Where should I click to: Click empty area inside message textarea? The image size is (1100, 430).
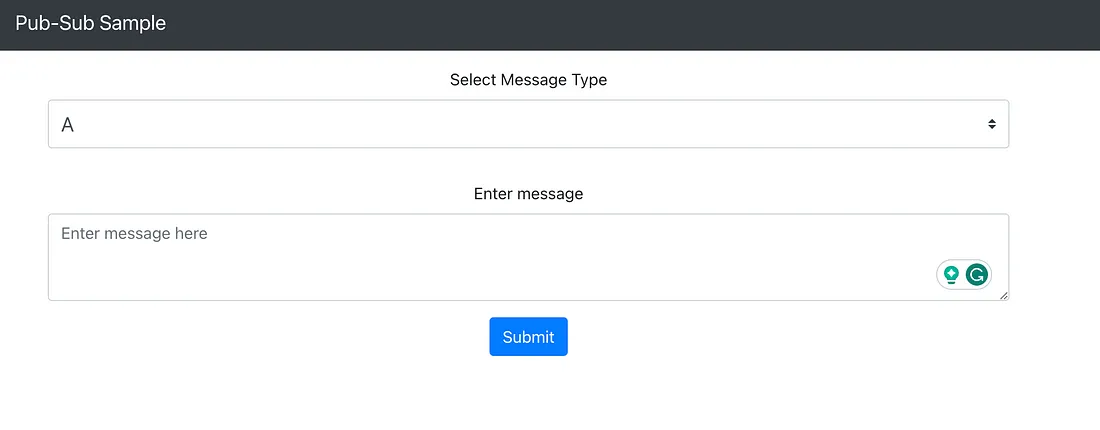tap(500, 270)
